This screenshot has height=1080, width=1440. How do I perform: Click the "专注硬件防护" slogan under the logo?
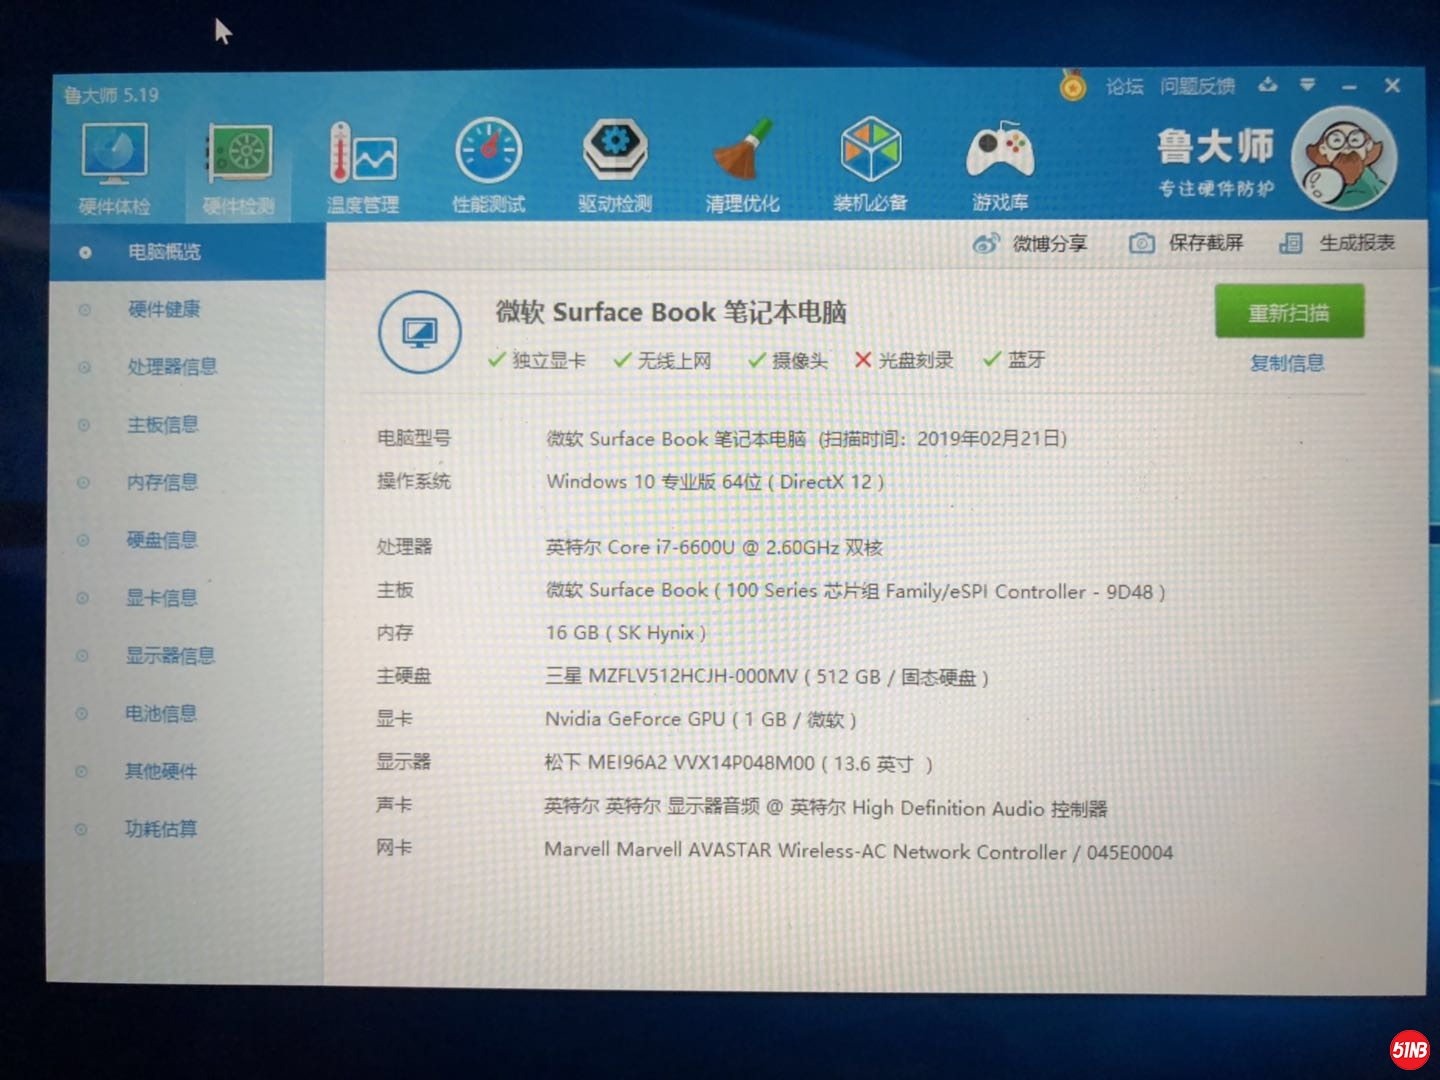[x=1216, y=188]
